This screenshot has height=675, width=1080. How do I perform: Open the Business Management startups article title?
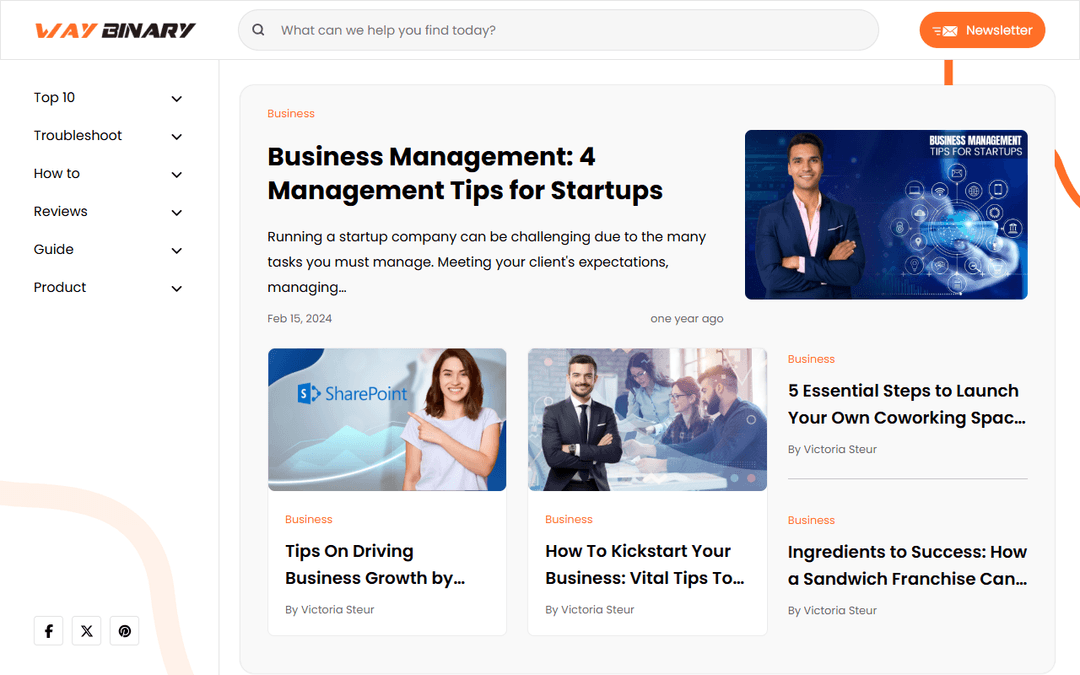pyautogui.click(x=465, y=174)
